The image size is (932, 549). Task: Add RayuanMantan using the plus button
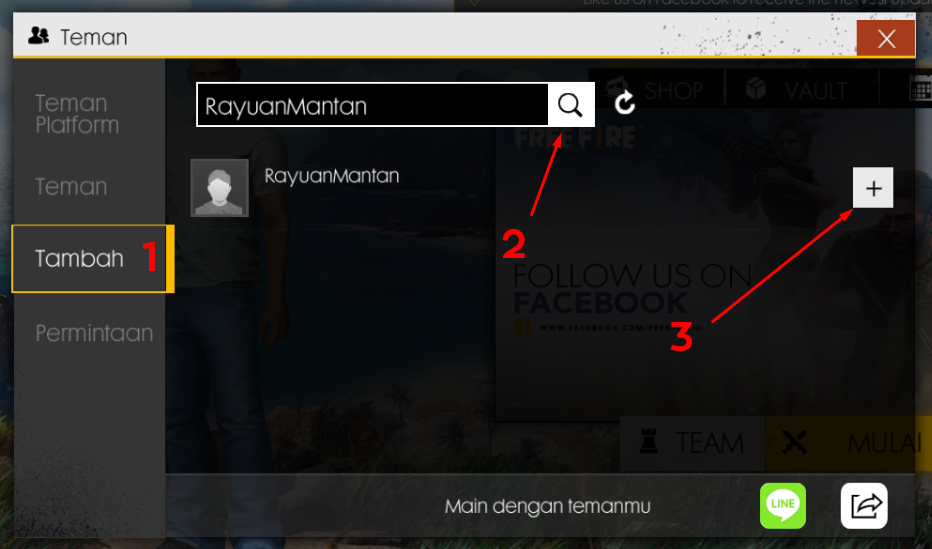click(873, 188)
